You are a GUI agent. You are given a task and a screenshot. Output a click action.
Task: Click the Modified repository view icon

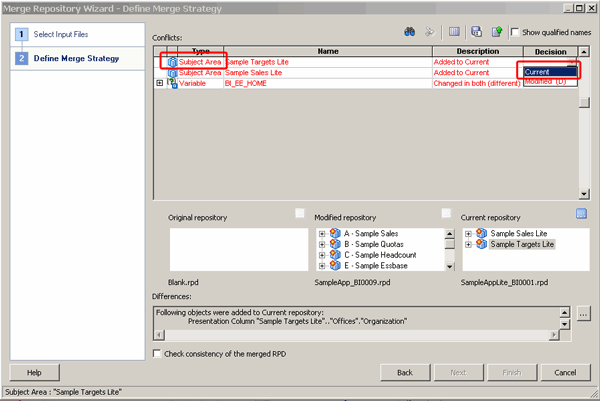pos(446,214)
